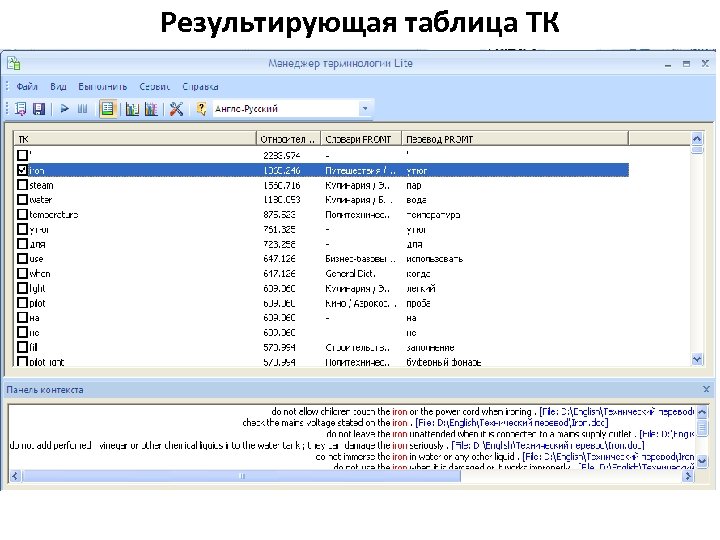Sort by Перевод PROMT column header
This screenshot has width=720, height=540.
[515, 139]
